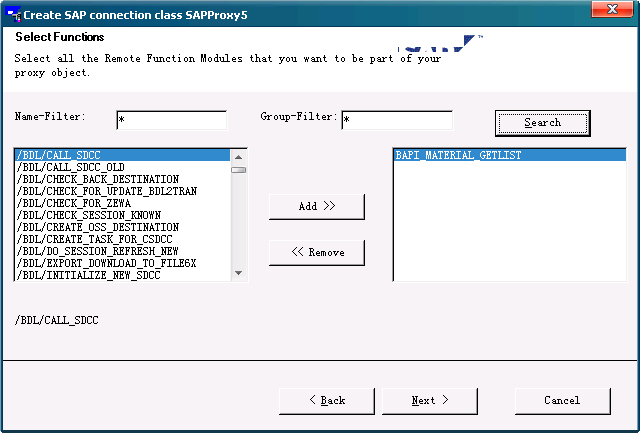Focus the Name-Filter input field
The image size is (640, 433).
[172, 120]
